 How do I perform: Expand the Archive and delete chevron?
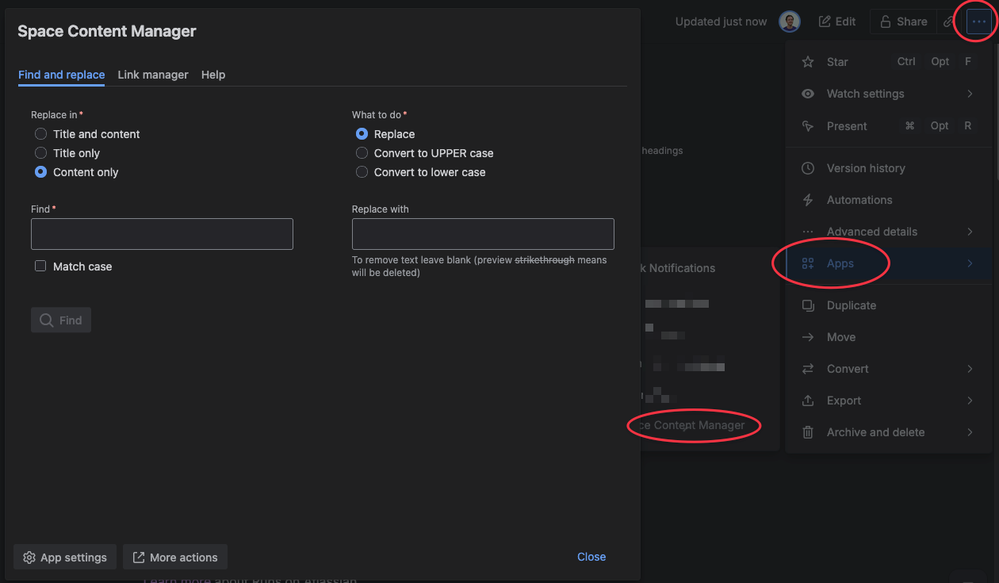pos(970,432)
